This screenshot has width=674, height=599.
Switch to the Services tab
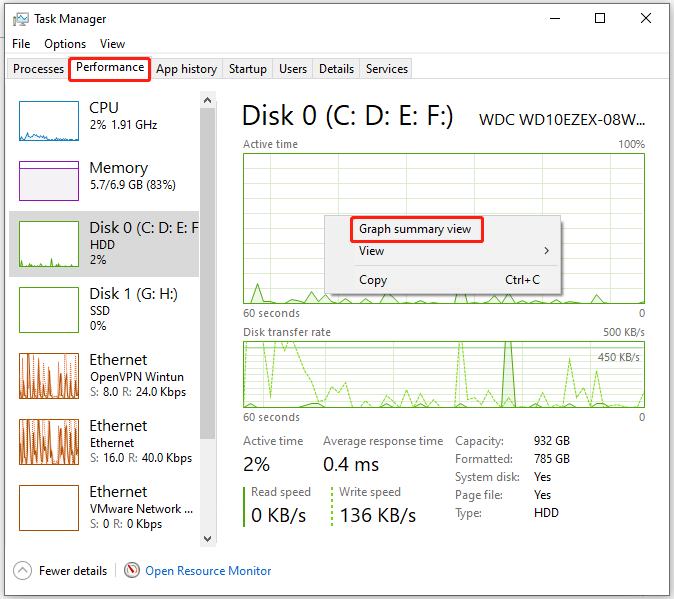[386, 69]
